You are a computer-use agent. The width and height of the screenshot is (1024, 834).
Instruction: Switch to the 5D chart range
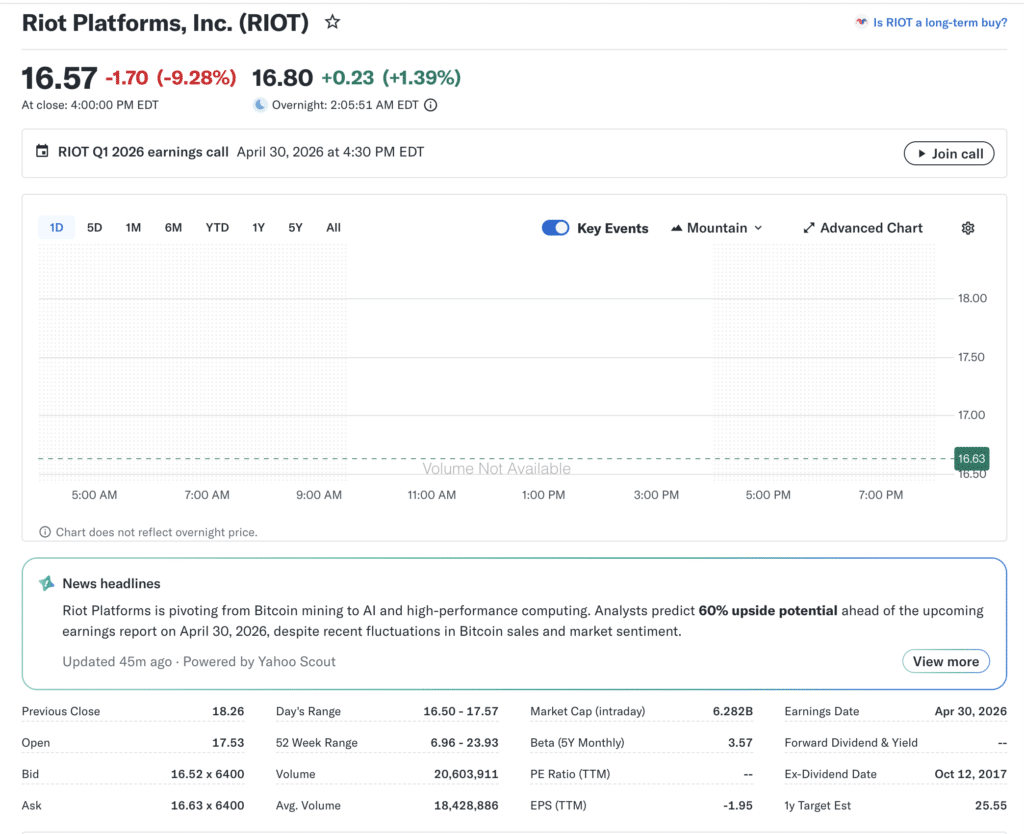coord(94,228)
